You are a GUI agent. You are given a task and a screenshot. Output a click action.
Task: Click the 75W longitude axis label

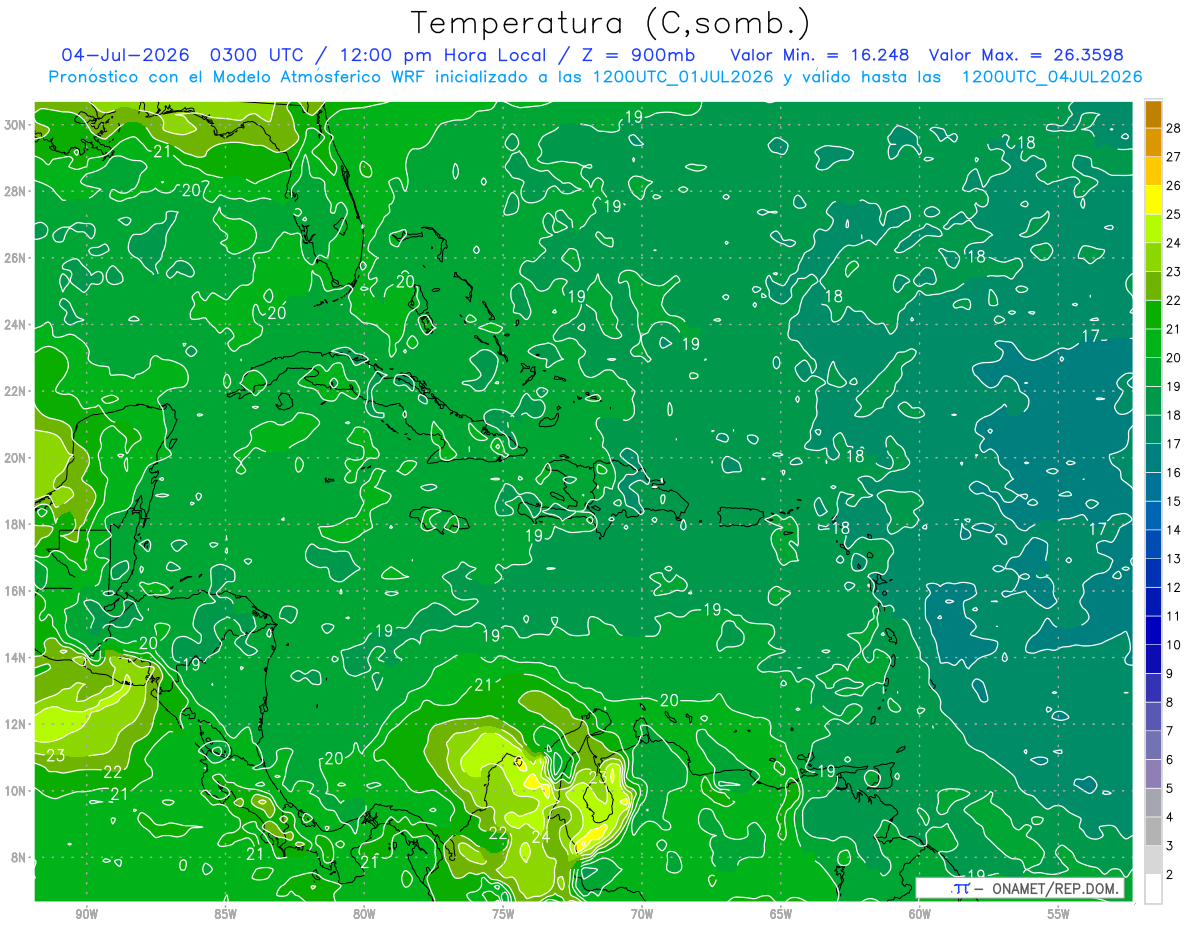[x=503, y=914]
